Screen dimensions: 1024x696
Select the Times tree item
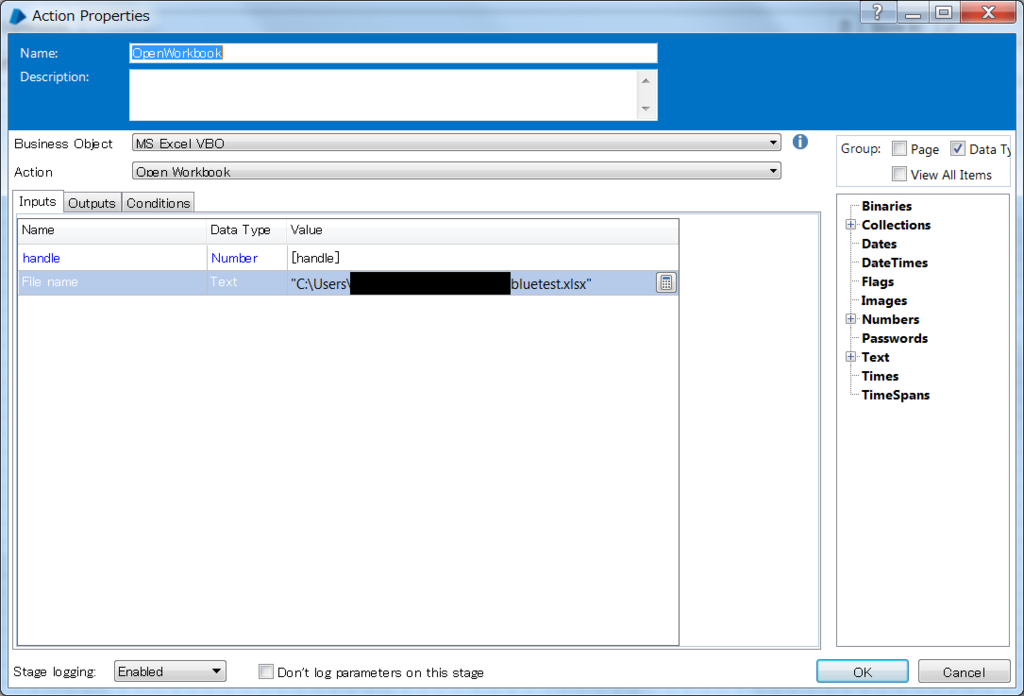point(880,376)
